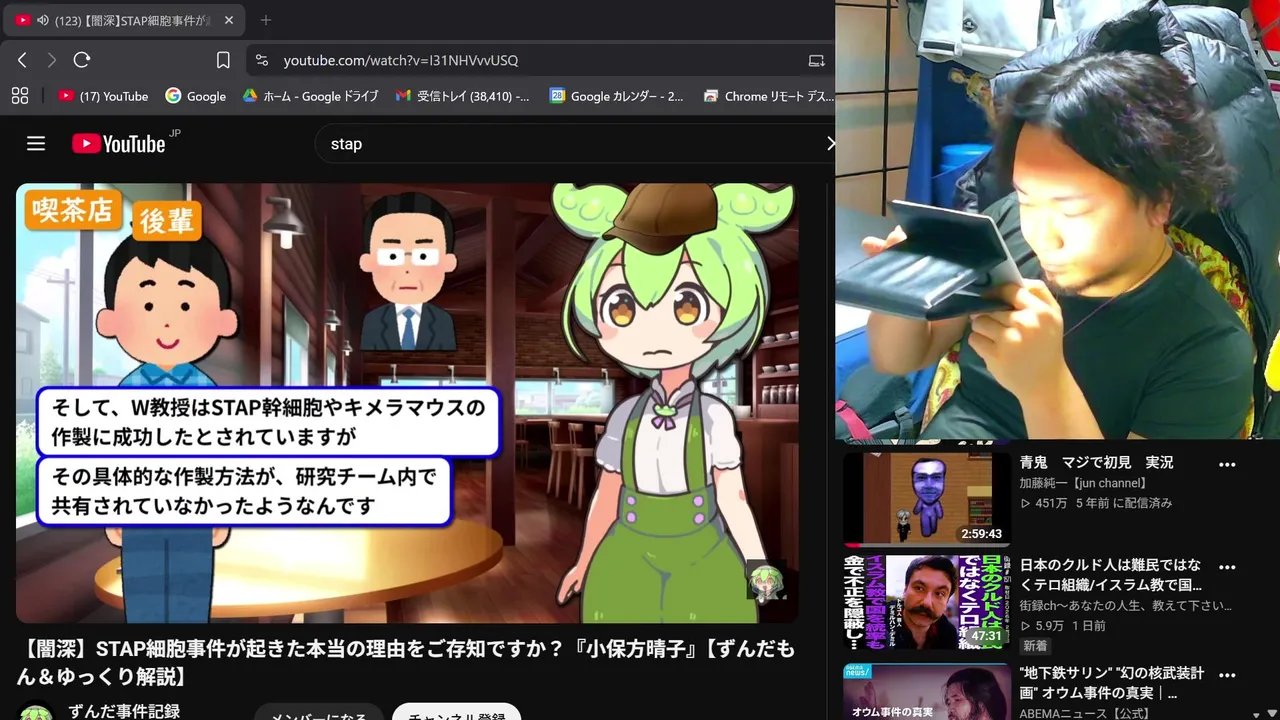Click the メンバーになる button
The width and height of the screenshot is (1280, 720).
(319, 714)
